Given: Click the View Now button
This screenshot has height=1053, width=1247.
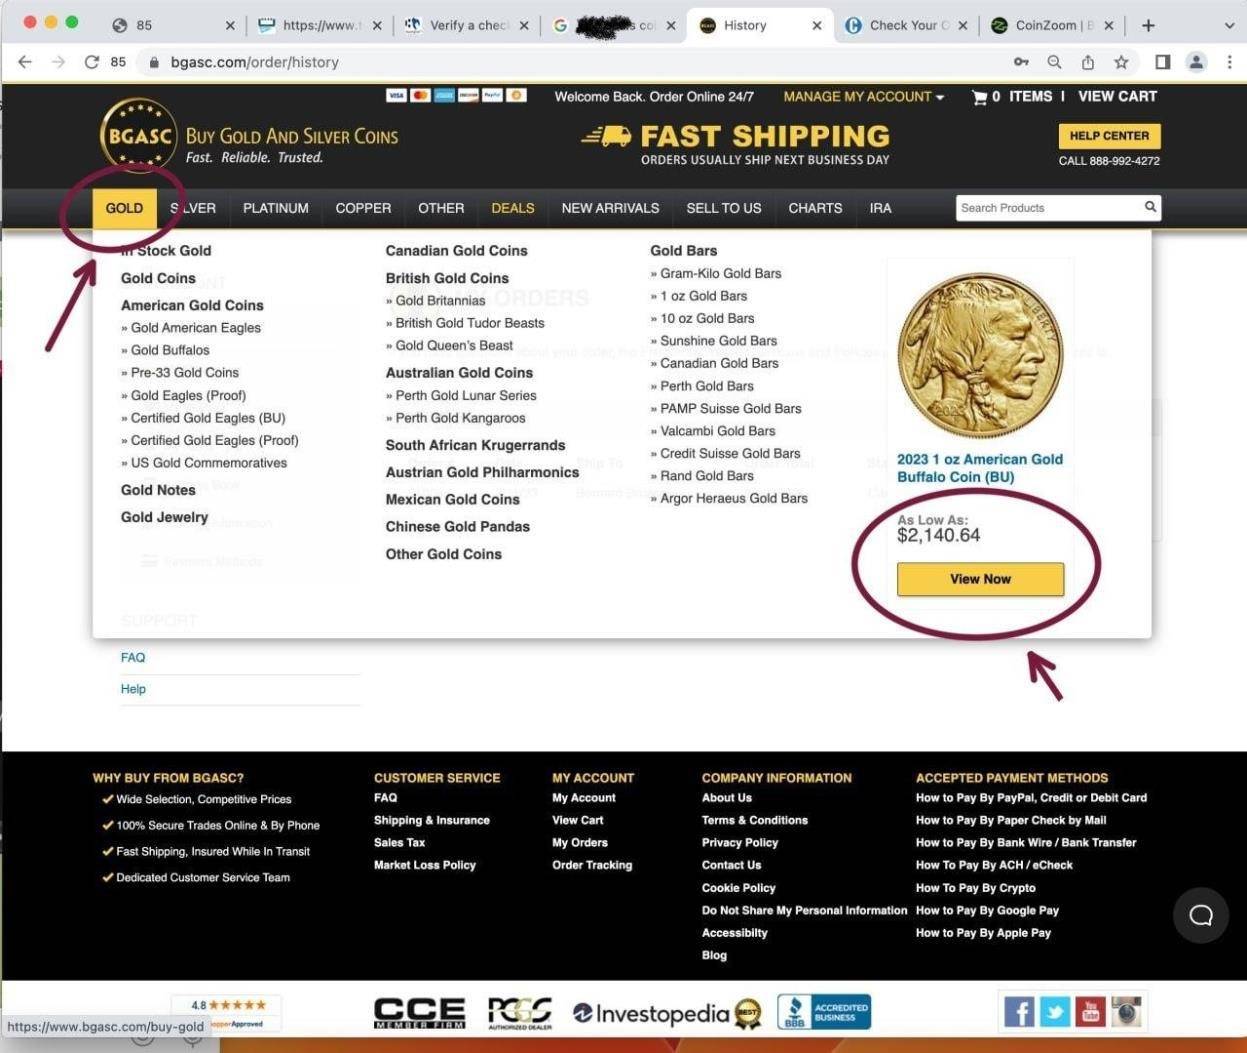Looking at the screenshot, I should pos(980,579).
